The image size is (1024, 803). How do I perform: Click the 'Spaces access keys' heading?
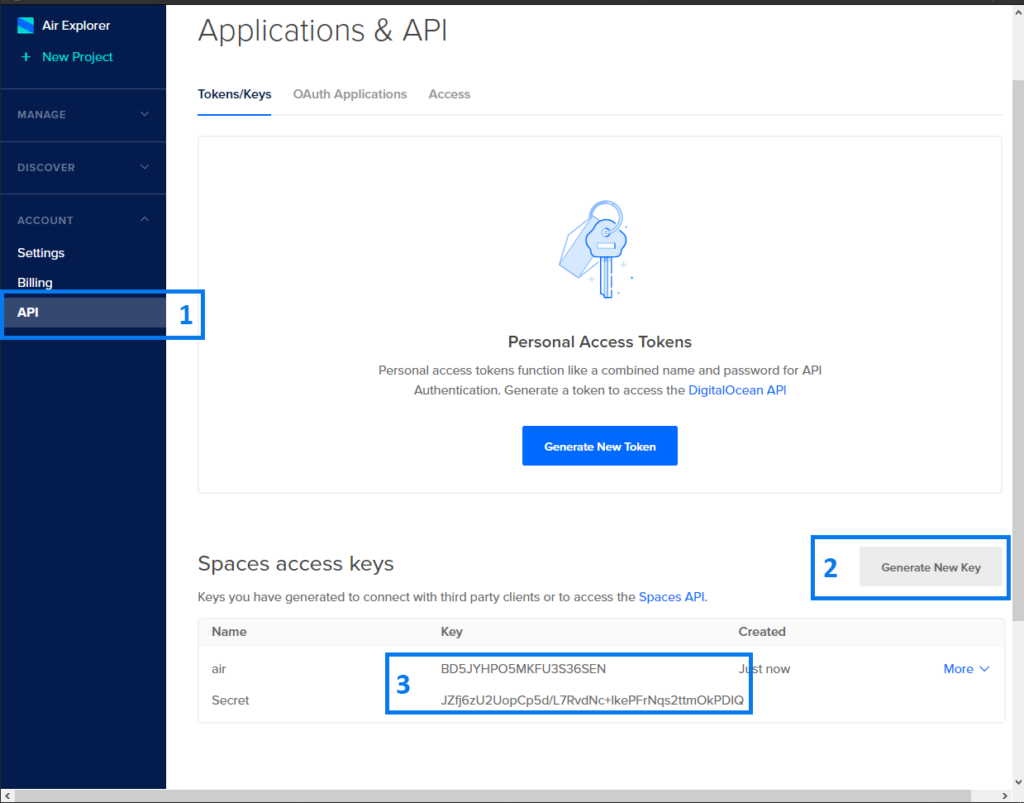[296, 563]
